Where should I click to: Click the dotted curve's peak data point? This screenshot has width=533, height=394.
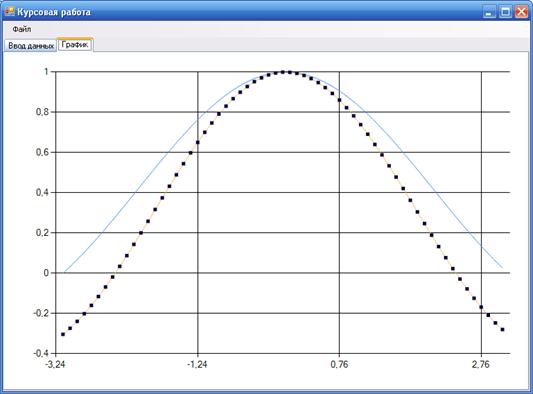click(282, 72)
